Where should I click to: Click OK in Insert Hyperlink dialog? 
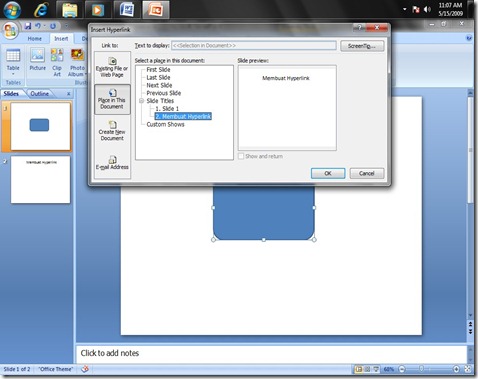[x=328, y=173]
